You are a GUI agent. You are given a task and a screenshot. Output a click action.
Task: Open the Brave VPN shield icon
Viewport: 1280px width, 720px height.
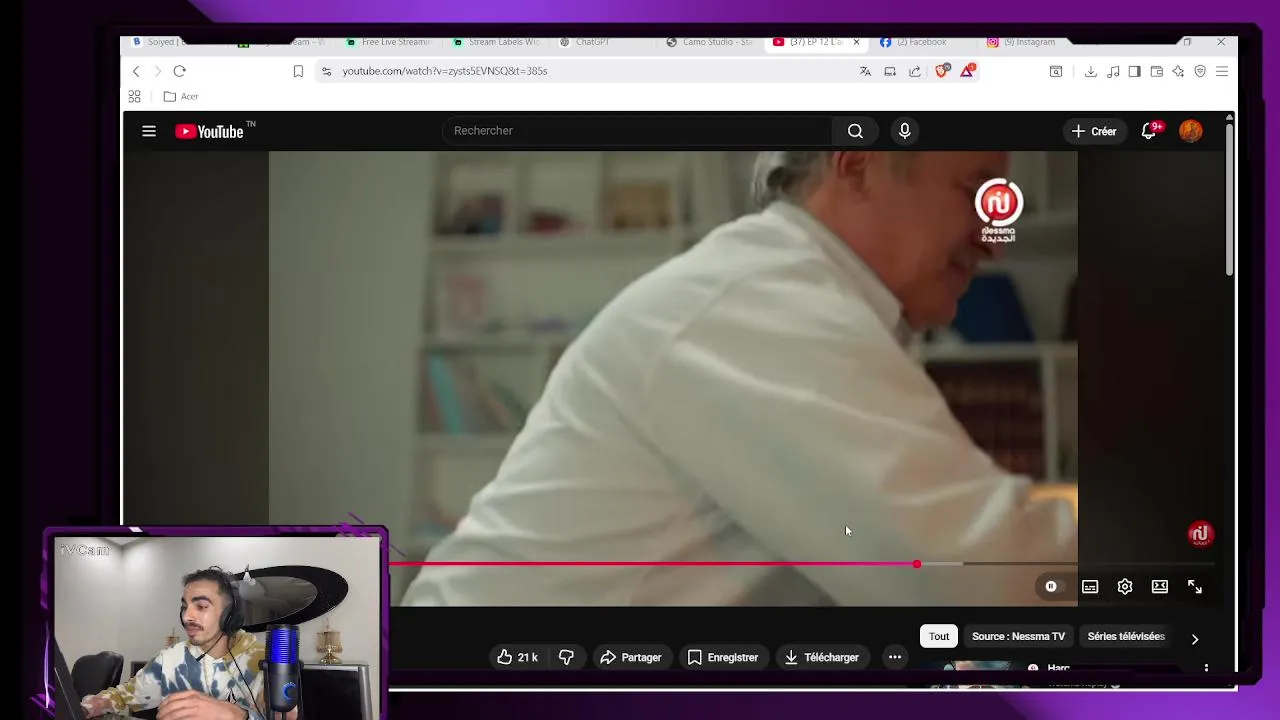pyautogui.click(x=1200, y=71)
